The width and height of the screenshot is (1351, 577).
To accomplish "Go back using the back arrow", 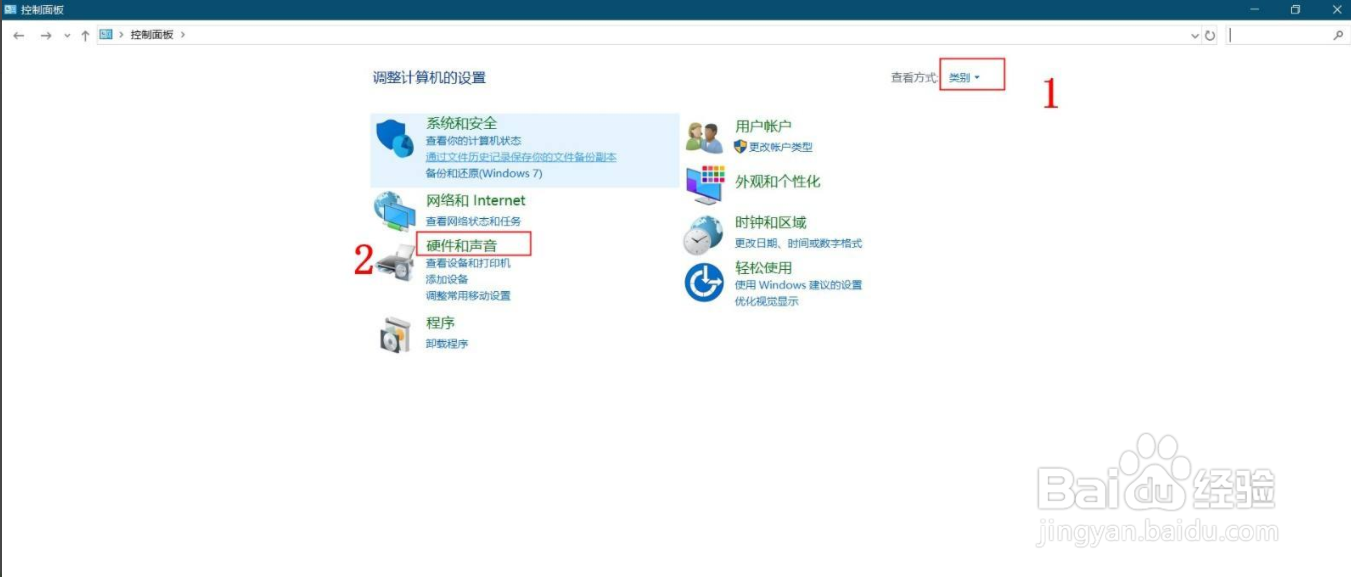I will tap(20, 33).
